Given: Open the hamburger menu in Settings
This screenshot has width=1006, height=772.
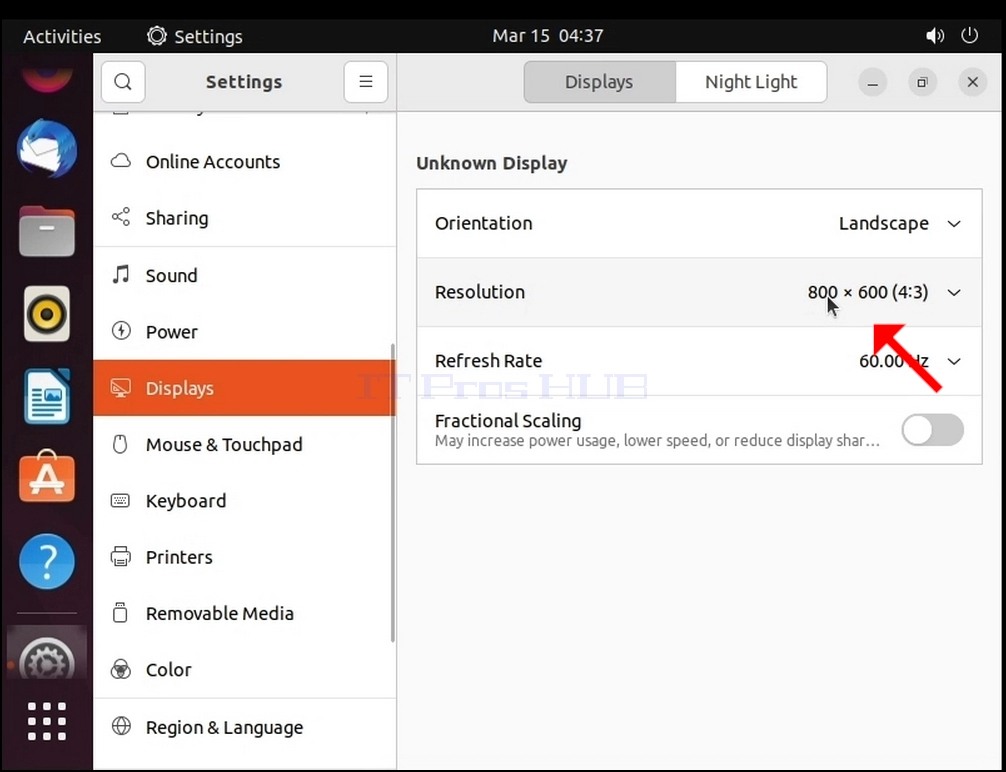Looking at the screenshot, I should click(x=366, y=82).
